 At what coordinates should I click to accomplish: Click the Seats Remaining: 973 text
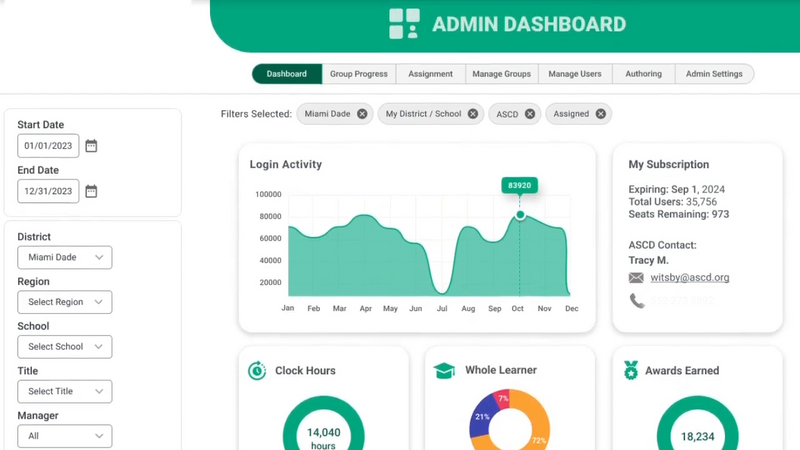pyautogui.click(x=679, y=214)
